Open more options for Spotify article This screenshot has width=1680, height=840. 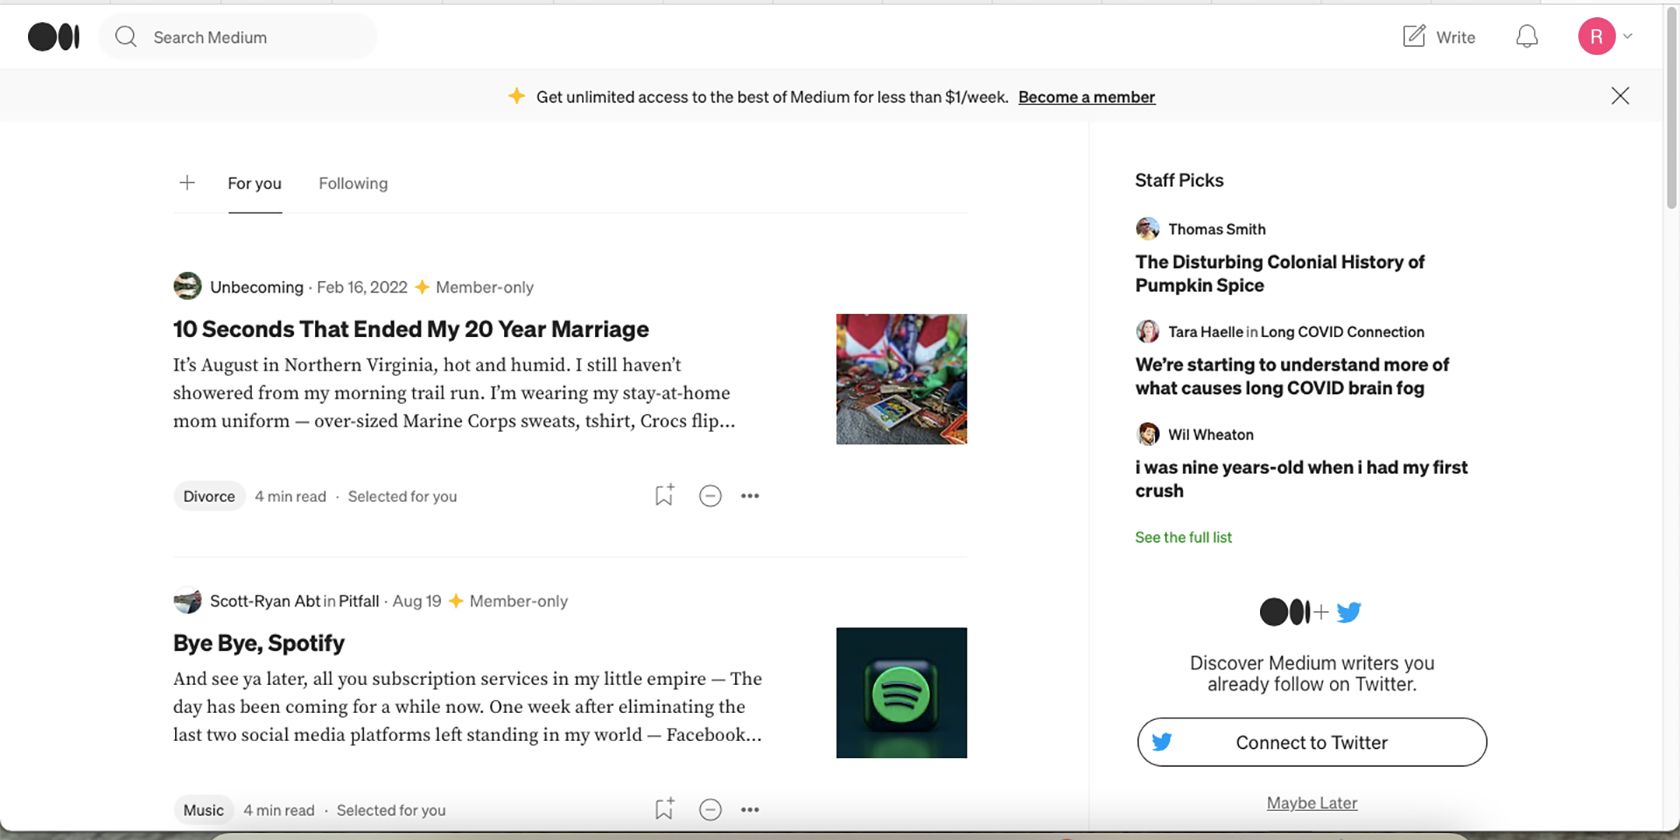(750, 809)
